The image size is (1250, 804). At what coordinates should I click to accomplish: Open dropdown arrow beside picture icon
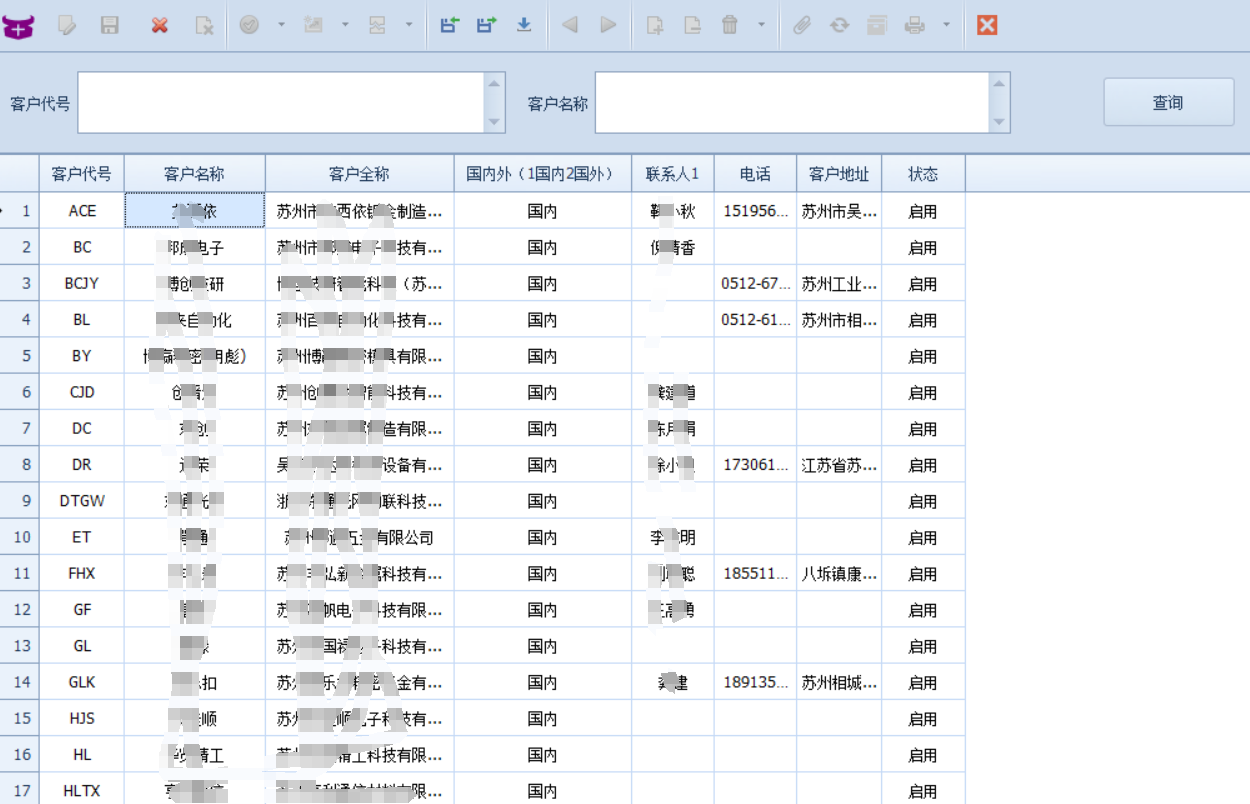(x=345, y=25)
